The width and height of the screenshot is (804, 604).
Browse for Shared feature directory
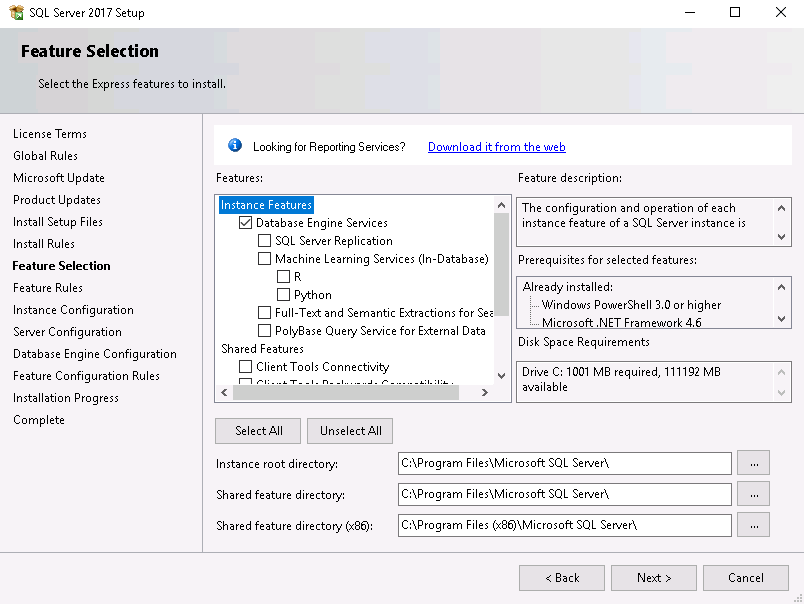coord(754,494)
